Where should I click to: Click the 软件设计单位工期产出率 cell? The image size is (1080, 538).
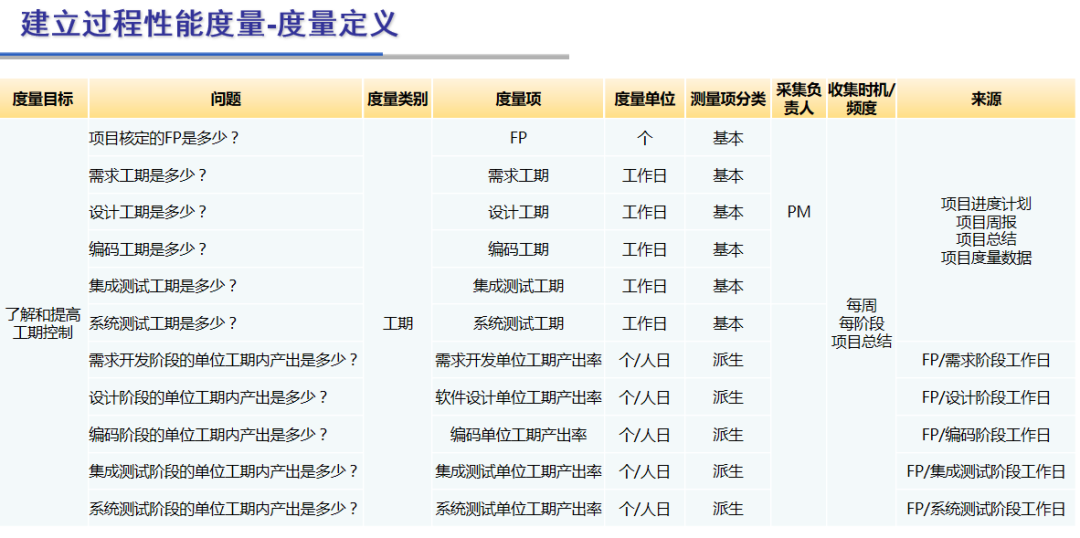coord(518,397)
